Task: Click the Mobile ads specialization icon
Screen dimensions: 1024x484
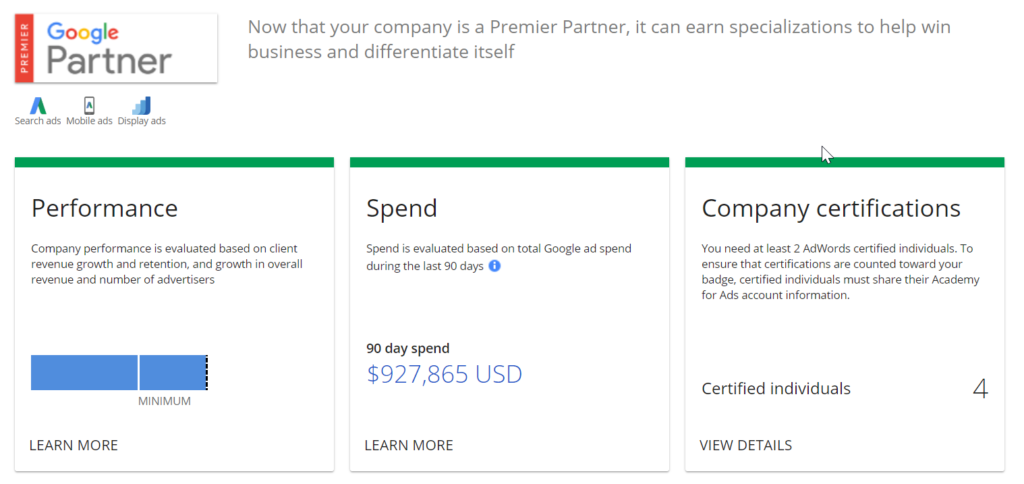Action: 89,105
